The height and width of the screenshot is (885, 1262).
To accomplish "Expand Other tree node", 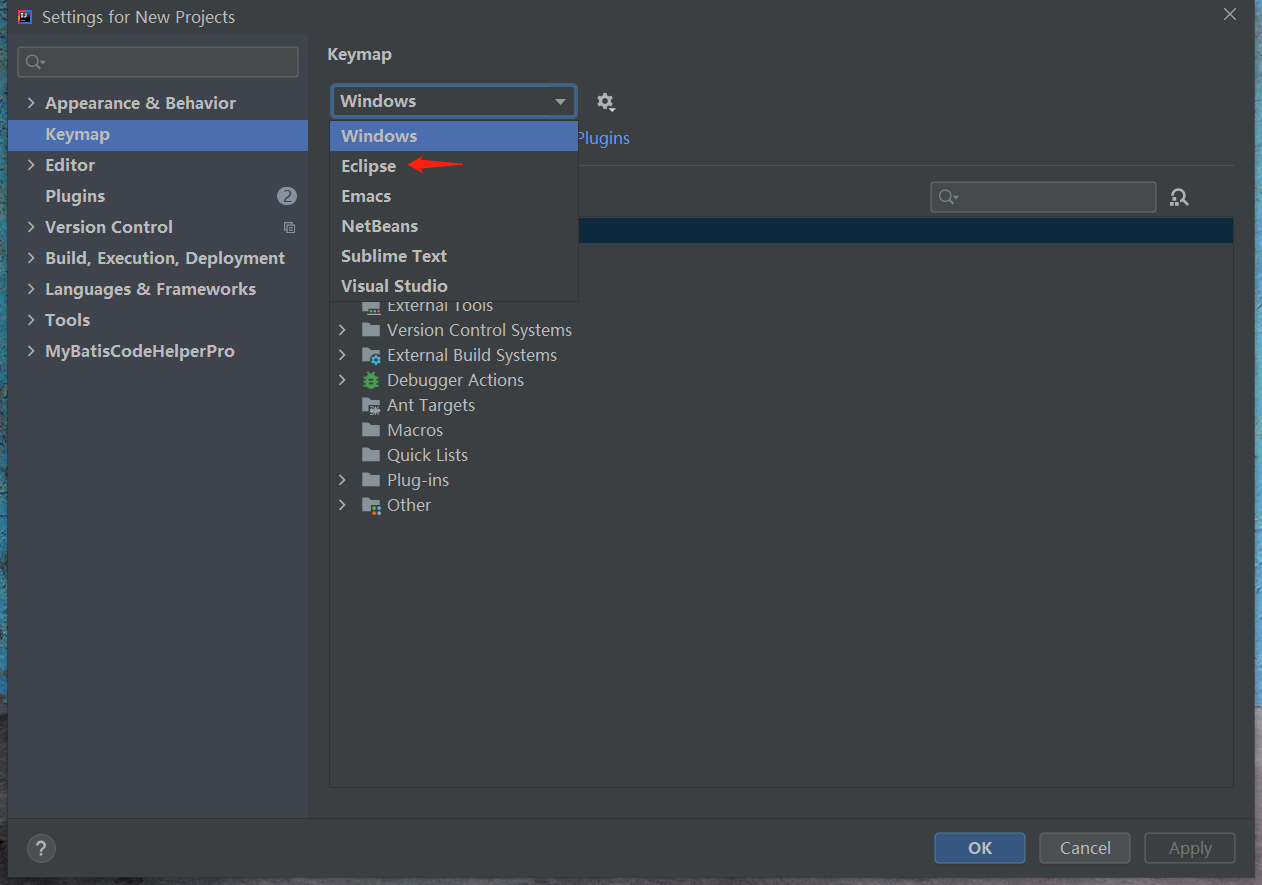I will (342, 505).
